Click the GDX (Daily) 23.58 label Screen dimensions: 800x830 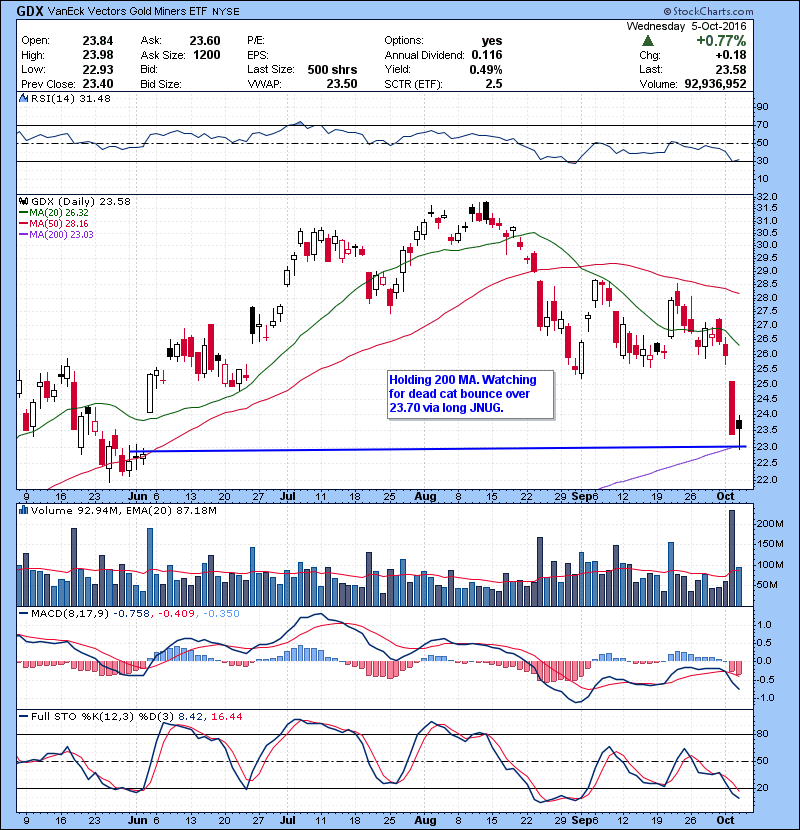(x=80, y=202)
